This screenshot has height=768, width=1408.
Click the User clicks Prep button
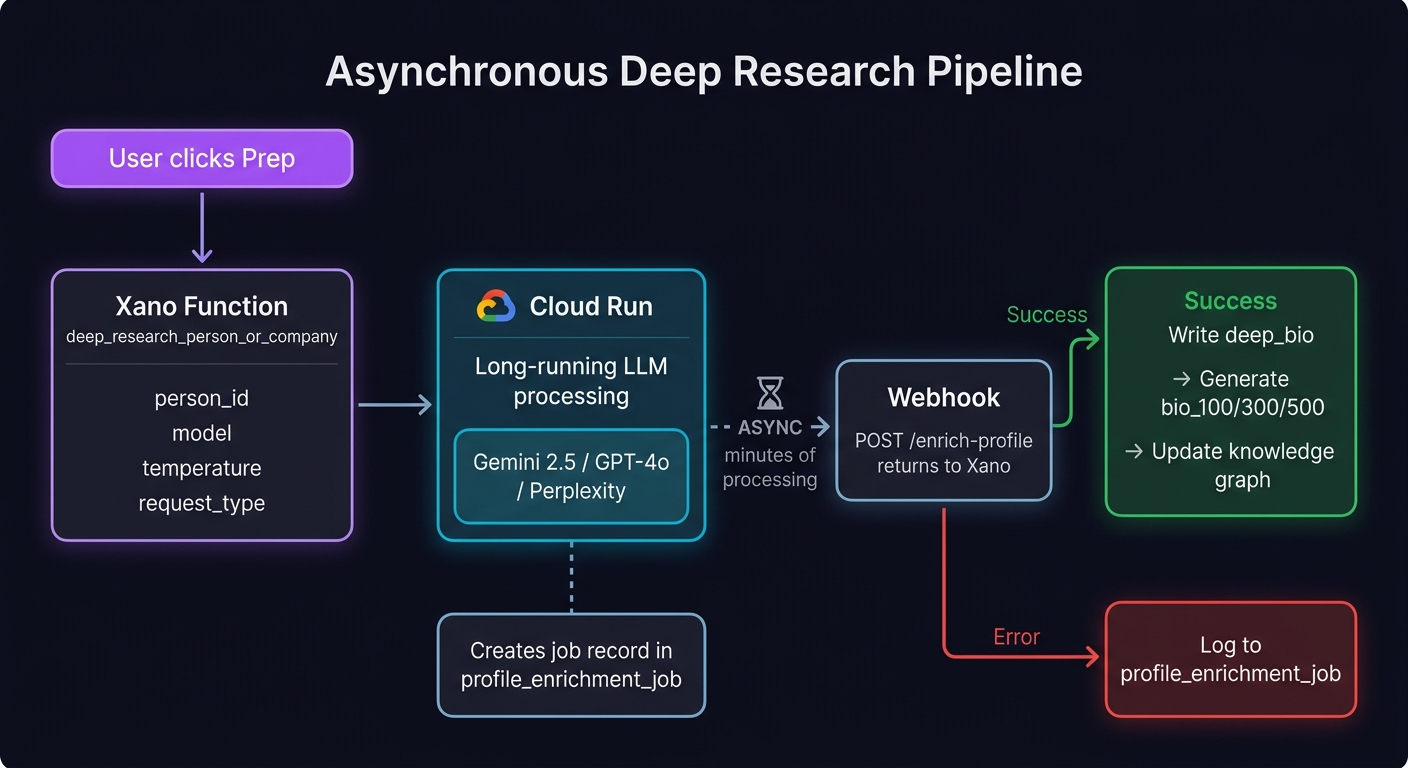[x=201, y=158]
